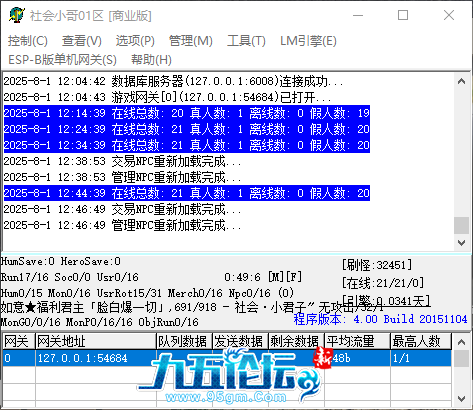The width and height of the screenshot is (473, 410).
Task: Click the log panel scrollbar thumb
Action: click(462, 226)
